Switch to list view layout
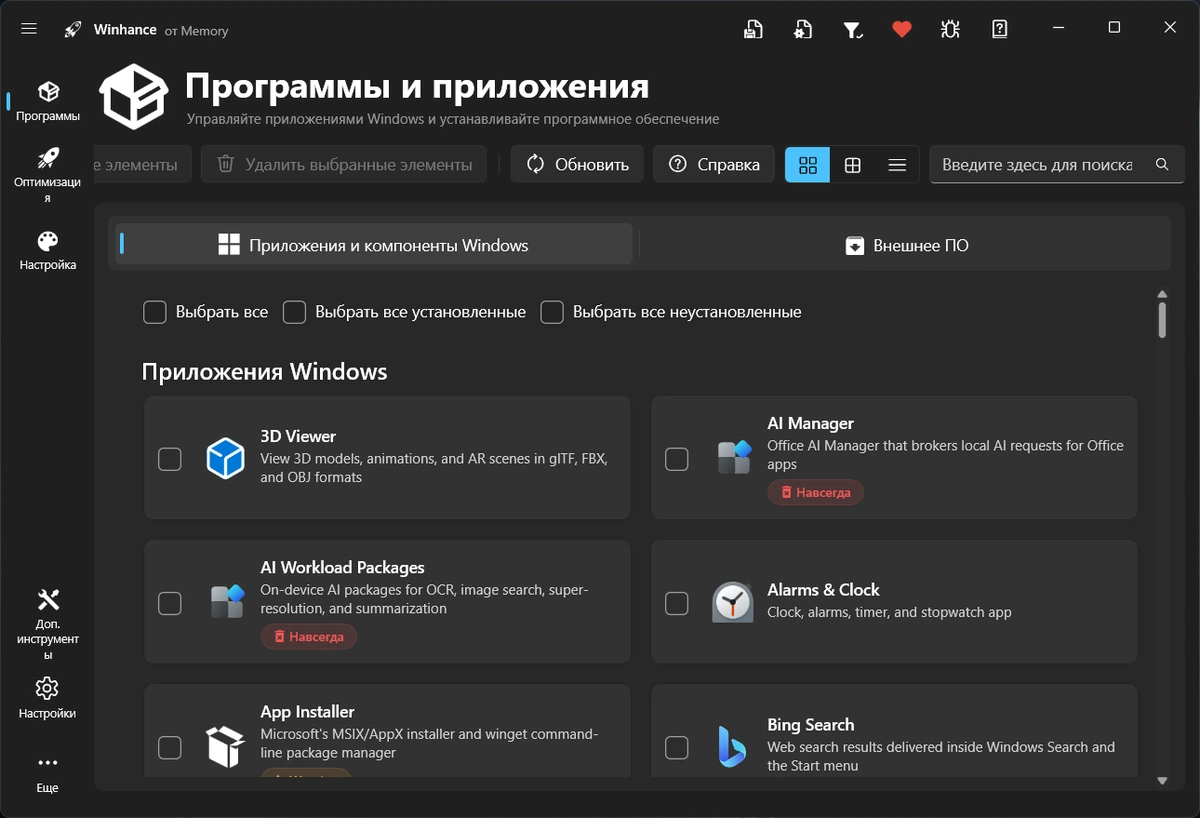This screenshot has width=1200, height=818. coord(897,164)
